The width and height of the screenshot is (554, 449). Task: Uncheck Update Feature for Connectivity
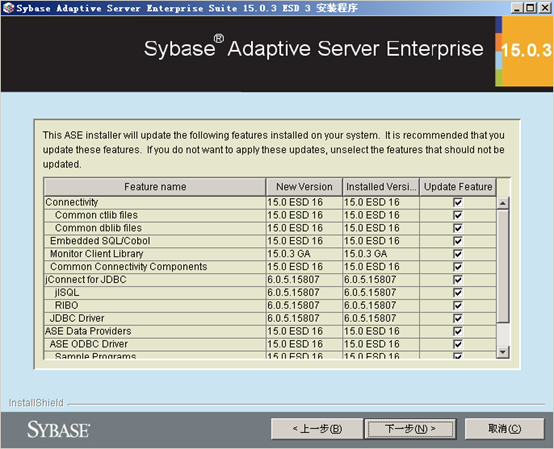tap(458, 202)
